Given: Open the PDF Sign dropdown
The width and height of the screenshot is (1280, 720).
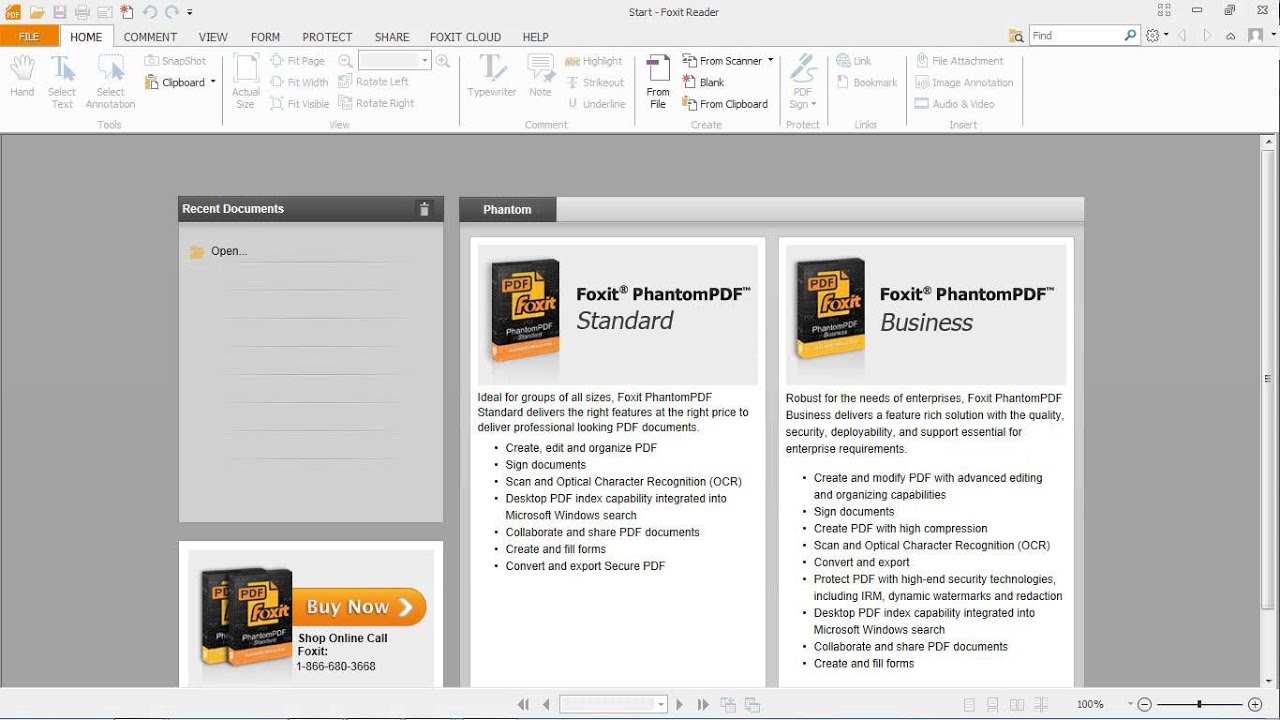Looking at the screenshot, I should coord(803,81).
